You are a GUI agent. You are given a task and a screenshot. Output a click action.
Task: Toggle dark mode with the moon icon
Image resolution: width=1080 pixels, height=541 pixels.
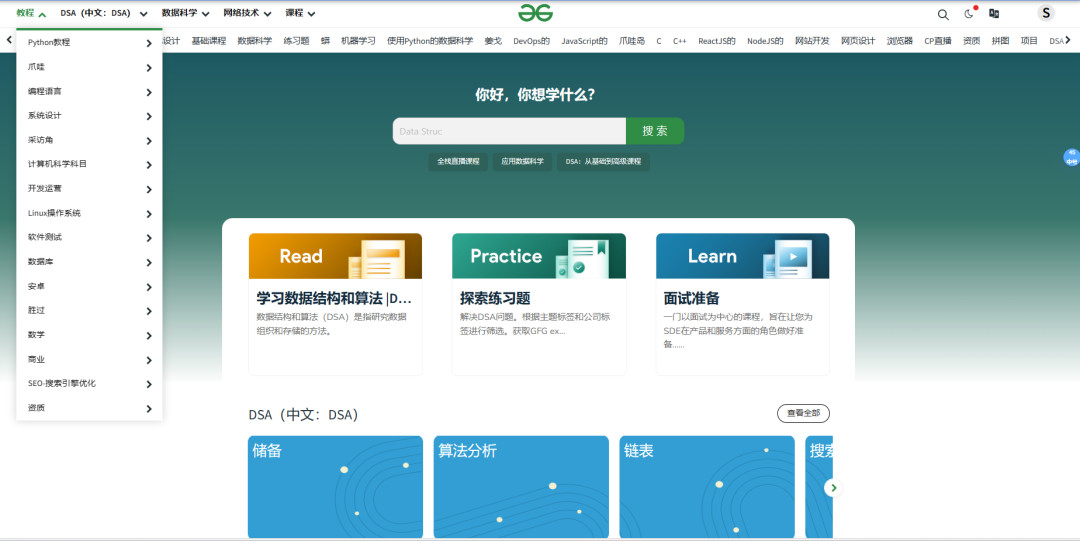click(969, 14)
